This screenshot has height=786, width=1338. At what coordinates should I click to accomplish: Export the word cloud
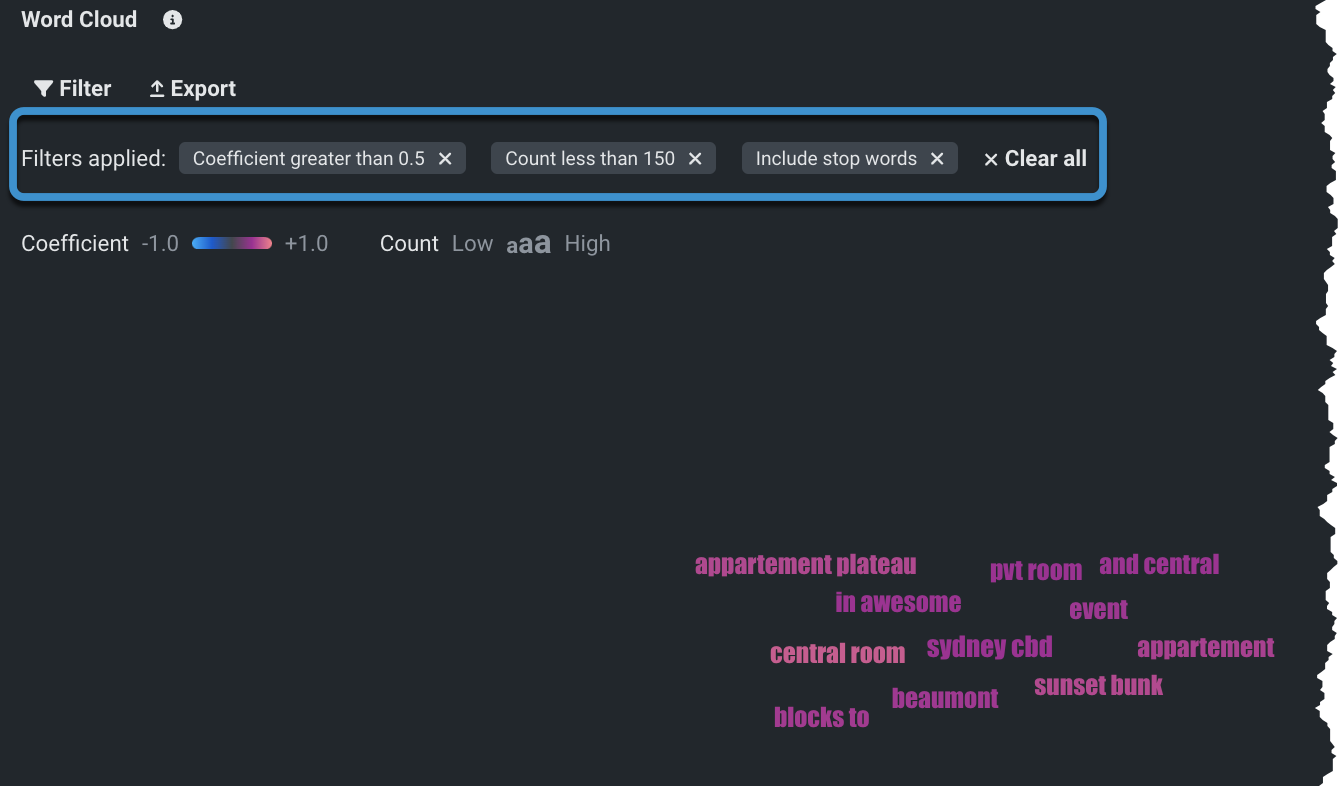pos(192,89)
